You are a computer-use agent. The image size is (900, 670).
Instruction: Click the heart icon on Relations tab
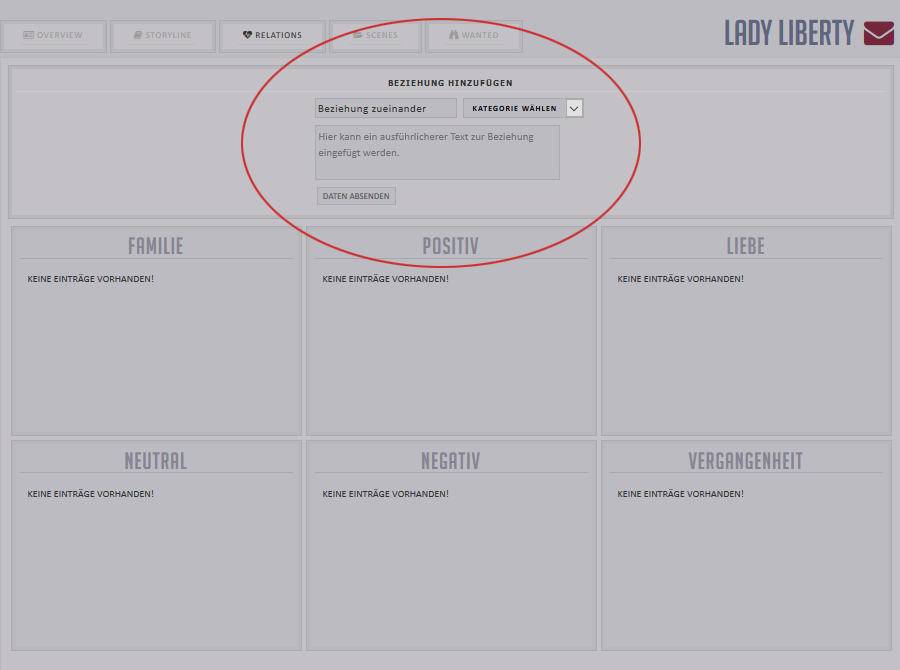pos(247,35)
